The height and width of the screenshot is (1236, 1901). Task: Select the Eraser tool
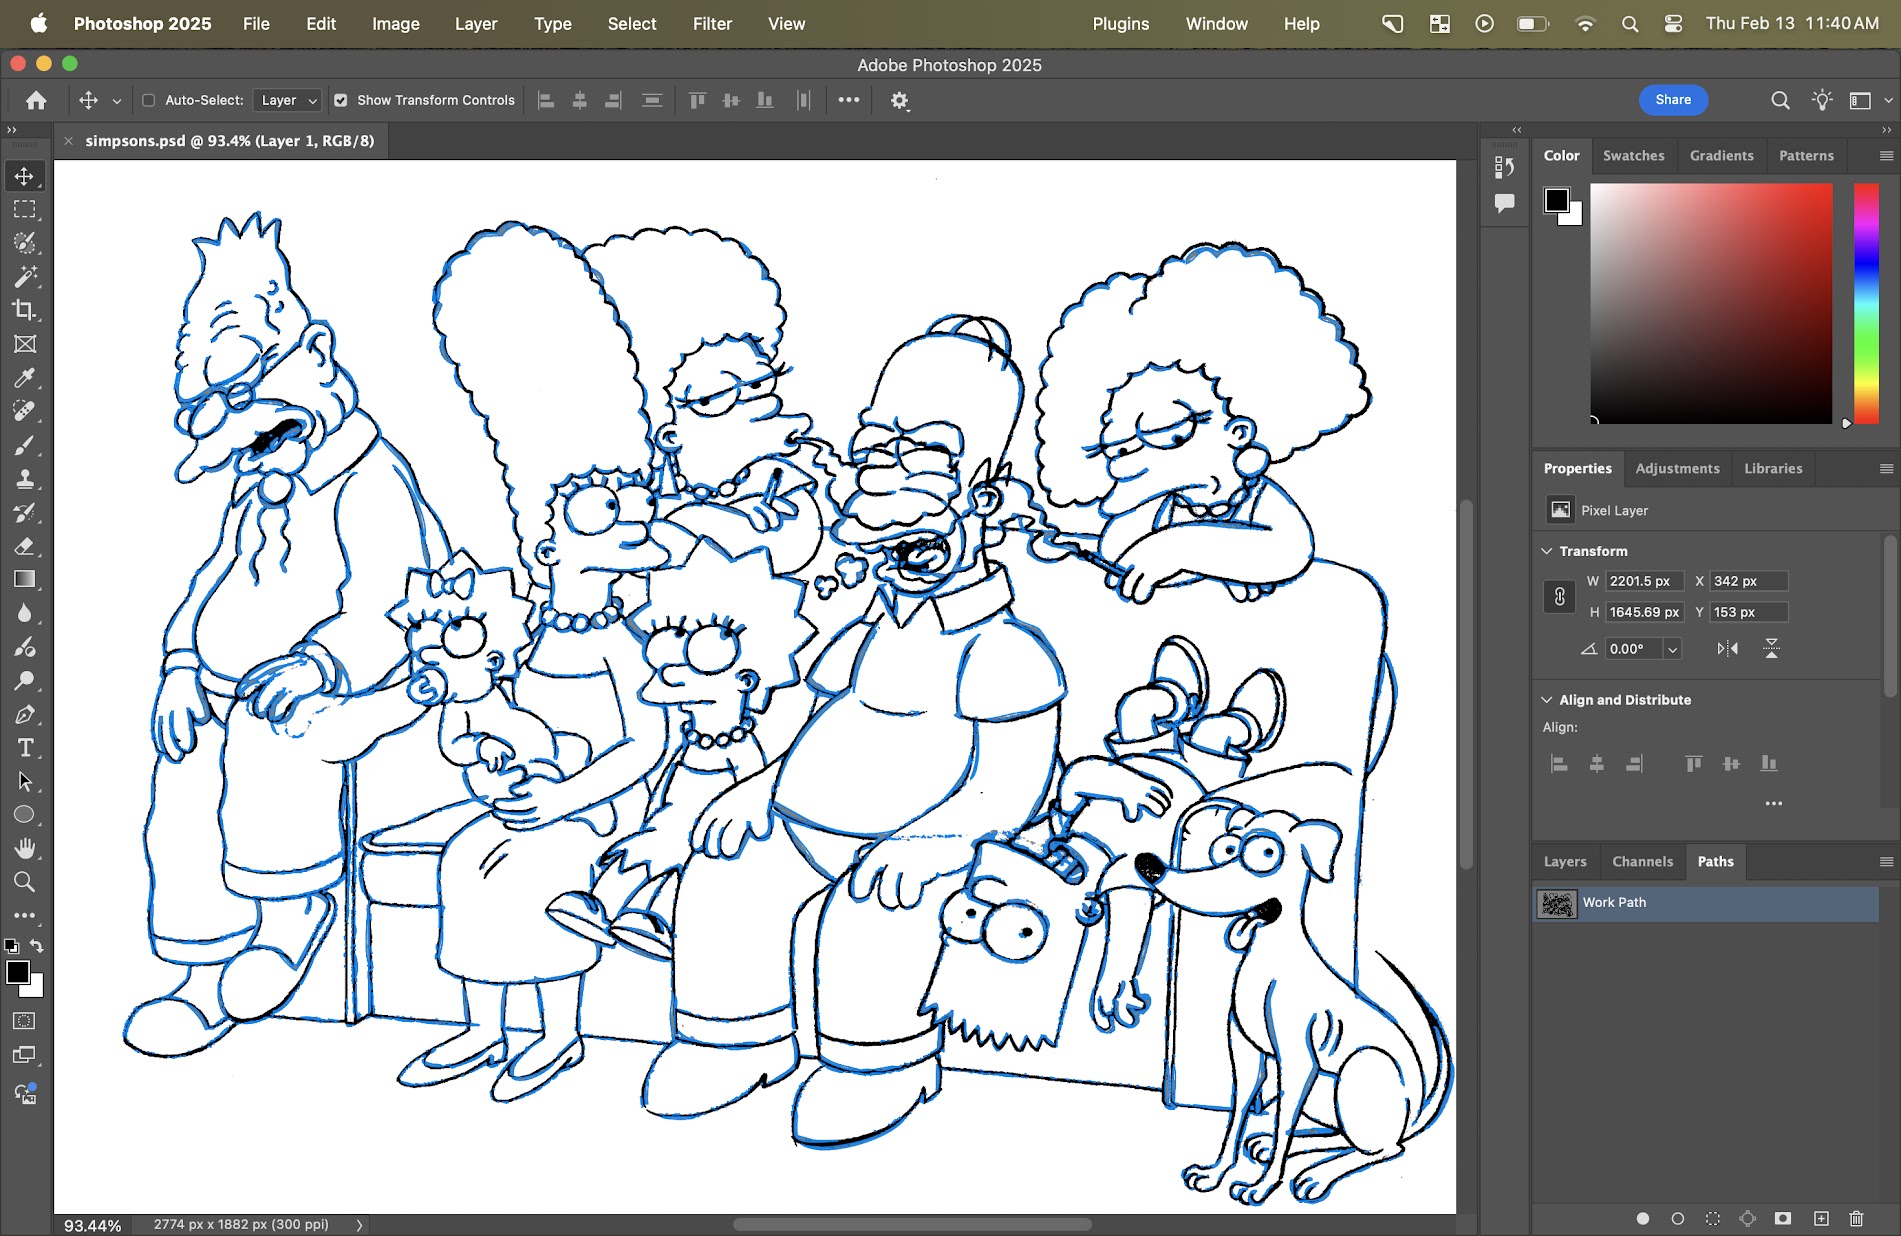24,546
